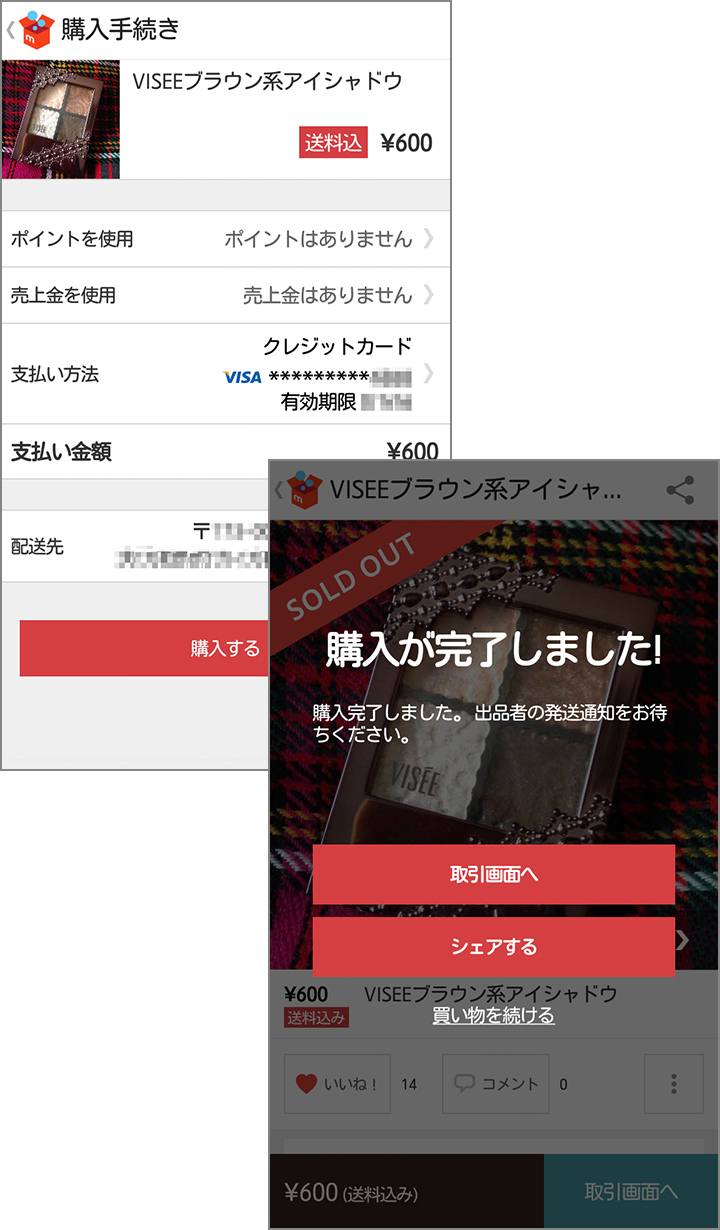Open the 配送先 delivery address row
Image resolution: width=720 pixels, height=1230 pixels.
(136, 546)
